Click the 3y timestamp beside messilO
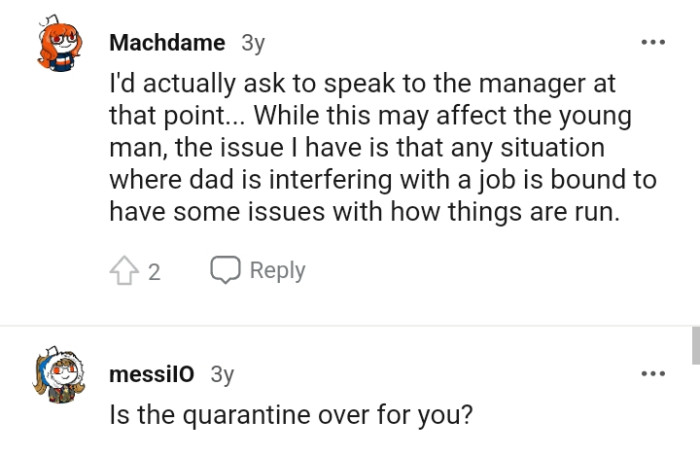 coord(222,374)
